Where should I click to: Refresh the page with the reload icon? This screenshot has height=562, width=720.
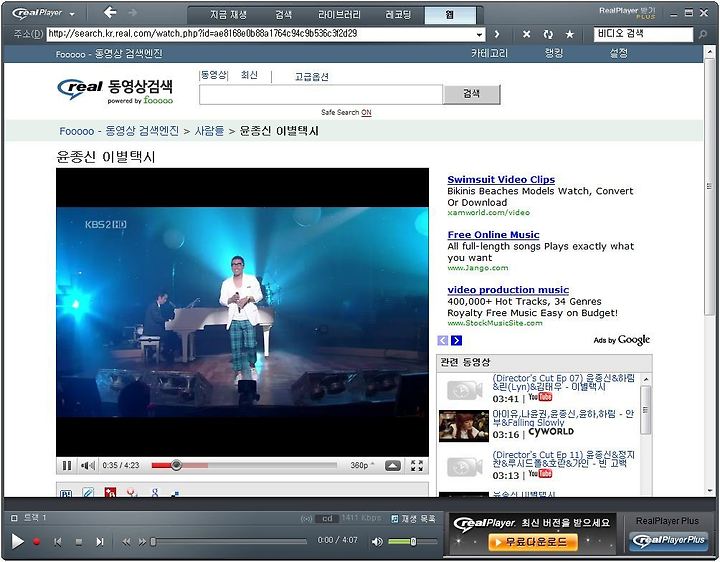(548, 34)
